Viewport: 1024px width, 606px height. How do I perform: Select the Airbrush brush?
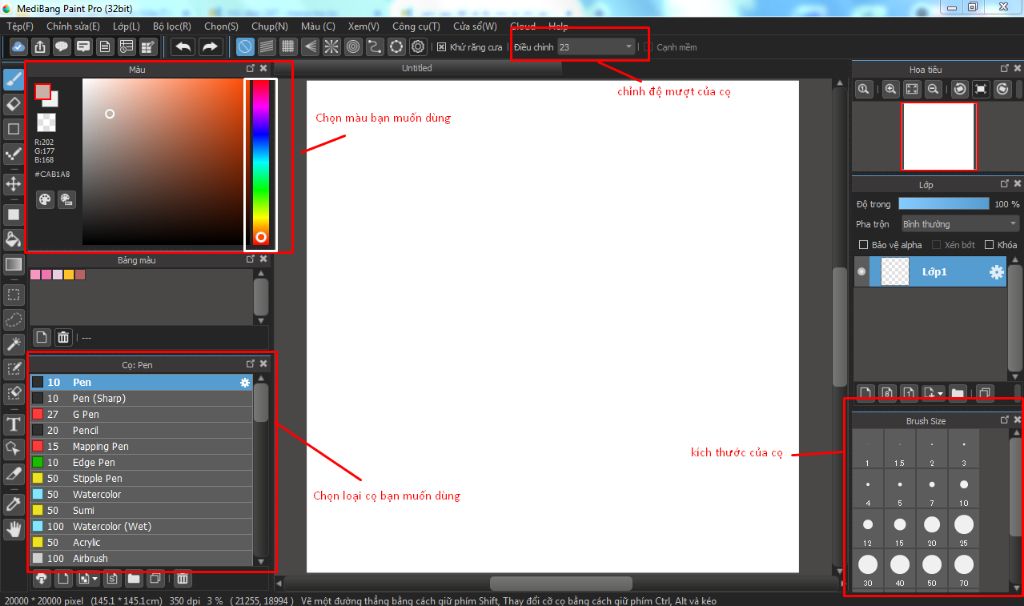[x=141, y=558]
